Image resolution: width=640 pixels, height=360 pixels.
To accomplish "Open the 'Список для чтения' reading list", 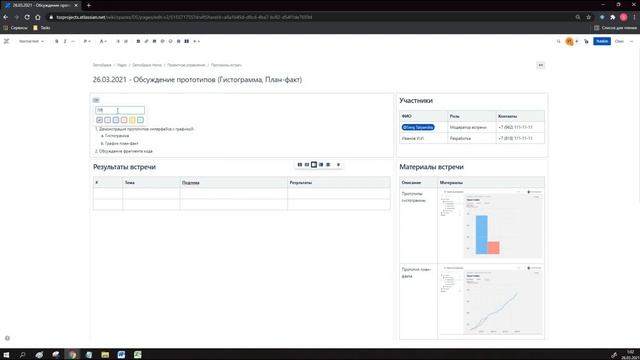I will (616, 28).
